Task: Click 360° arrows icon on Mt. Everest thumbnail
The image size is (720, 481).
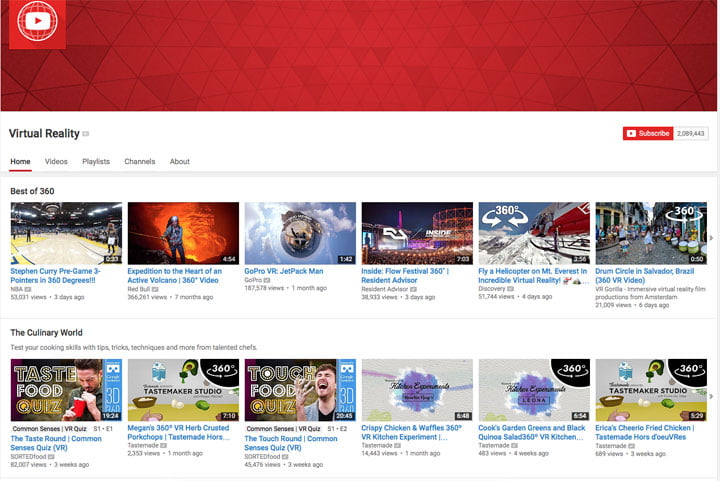Action: [x=507, y=216]
